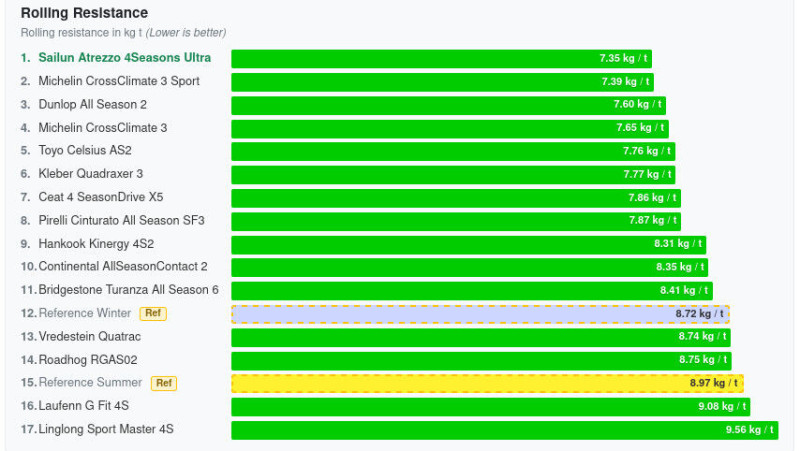The width and height of the screenshot is (800, 451).
Task: Click the Michelin CrossClimate 3 7.65 bar
Action: coord(450,128)
